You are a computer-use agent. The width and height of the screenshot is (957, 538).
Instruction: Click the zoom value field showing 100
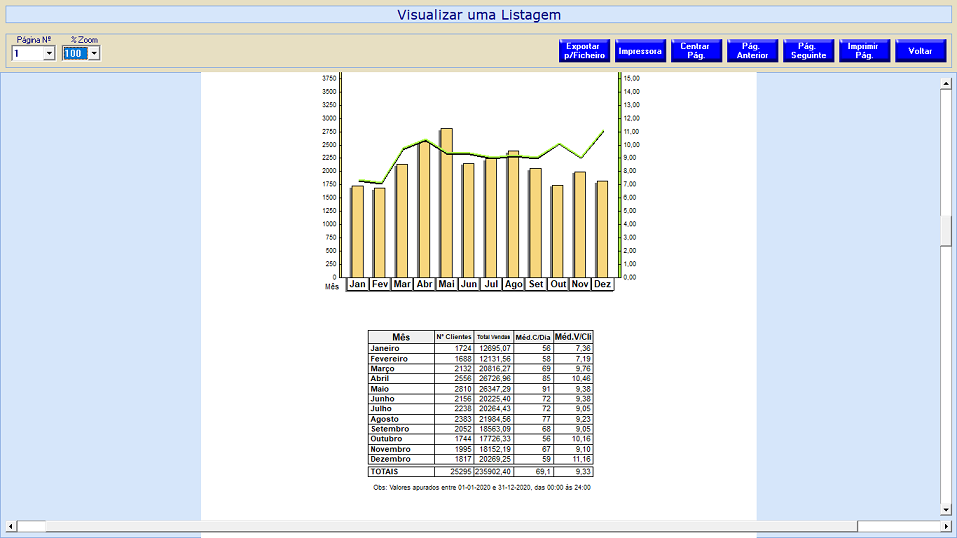75,53
